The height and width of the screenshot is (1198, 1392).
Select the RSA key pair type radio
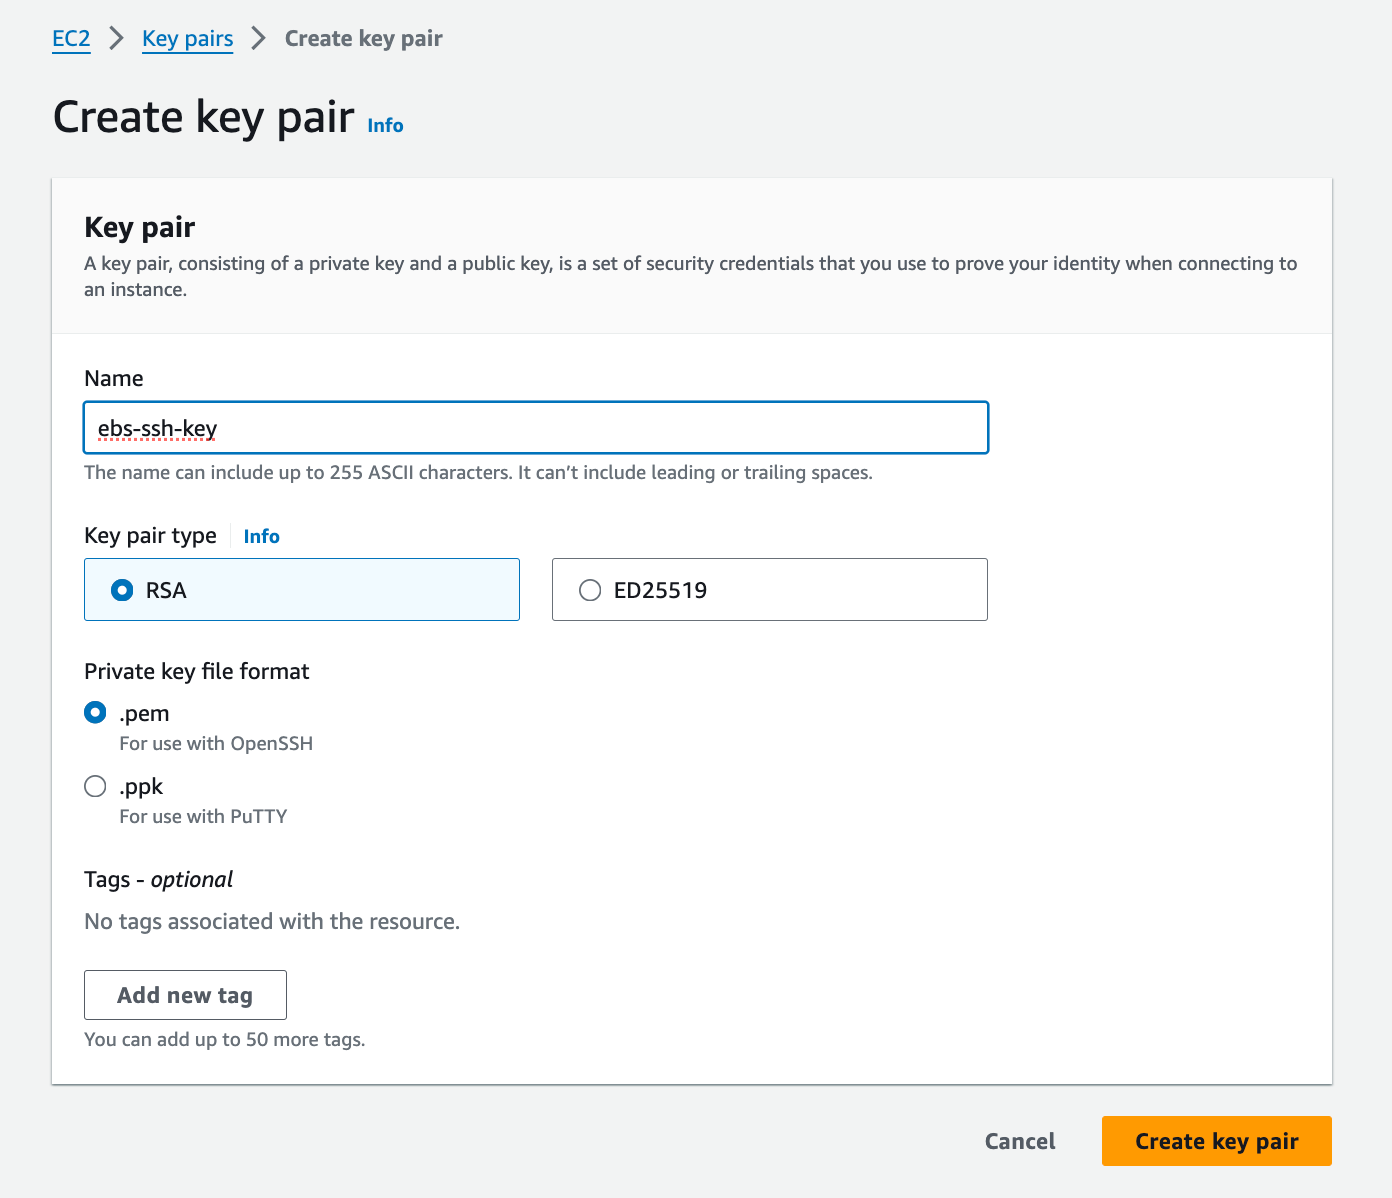click(x=122, y=590)
